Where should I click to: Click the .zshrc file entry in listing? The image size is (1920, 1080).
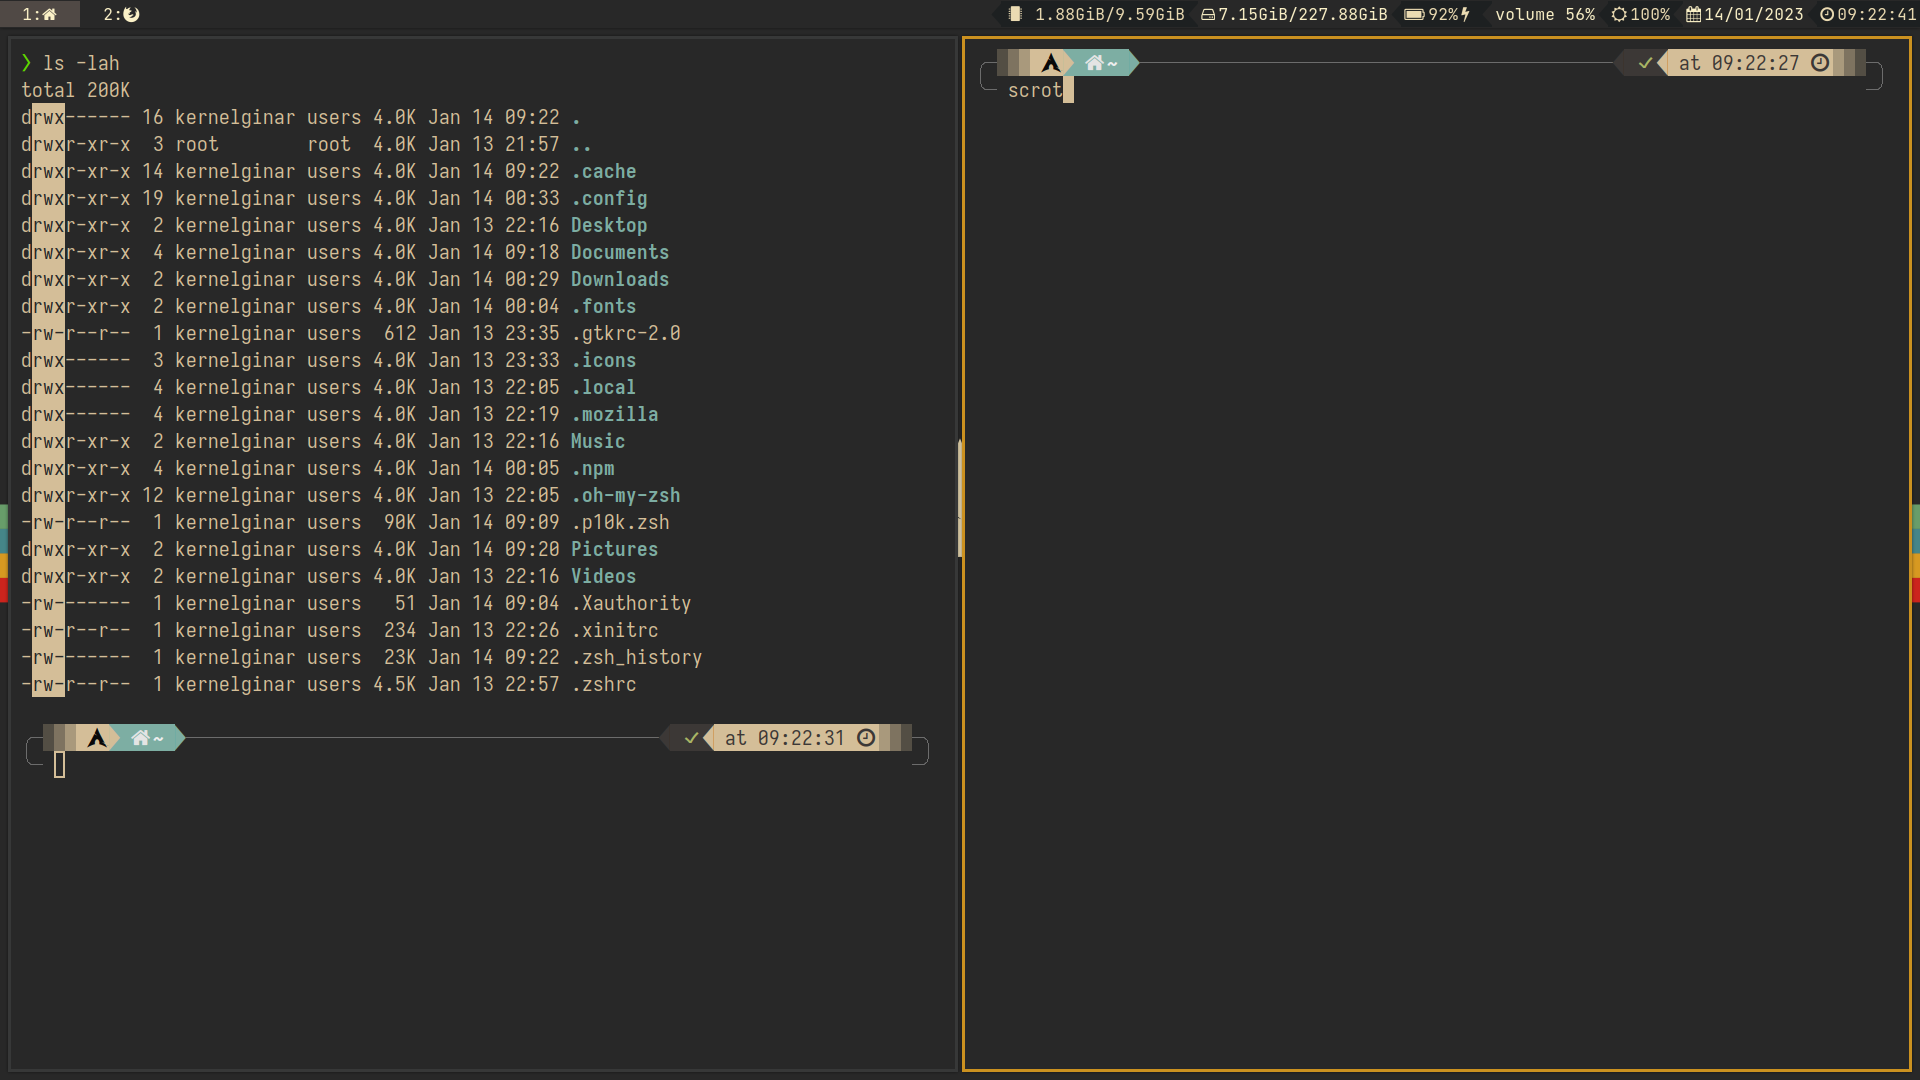603,684
